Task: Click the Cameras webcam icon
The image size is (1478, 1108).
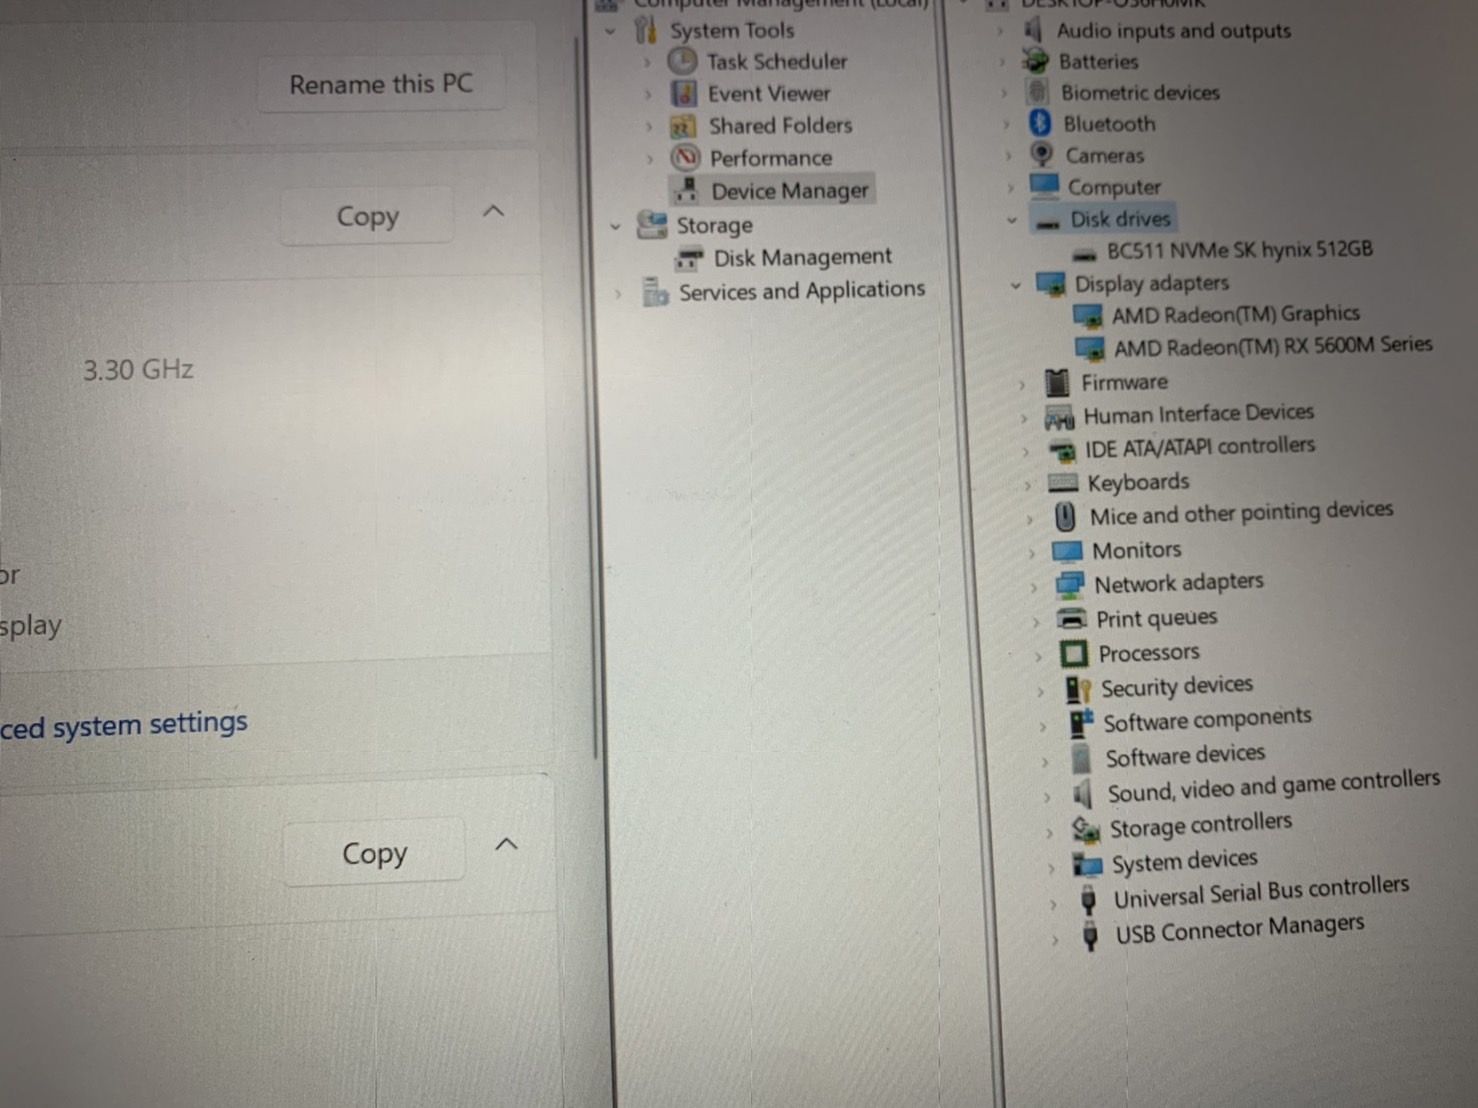Action: point(1041,154)
